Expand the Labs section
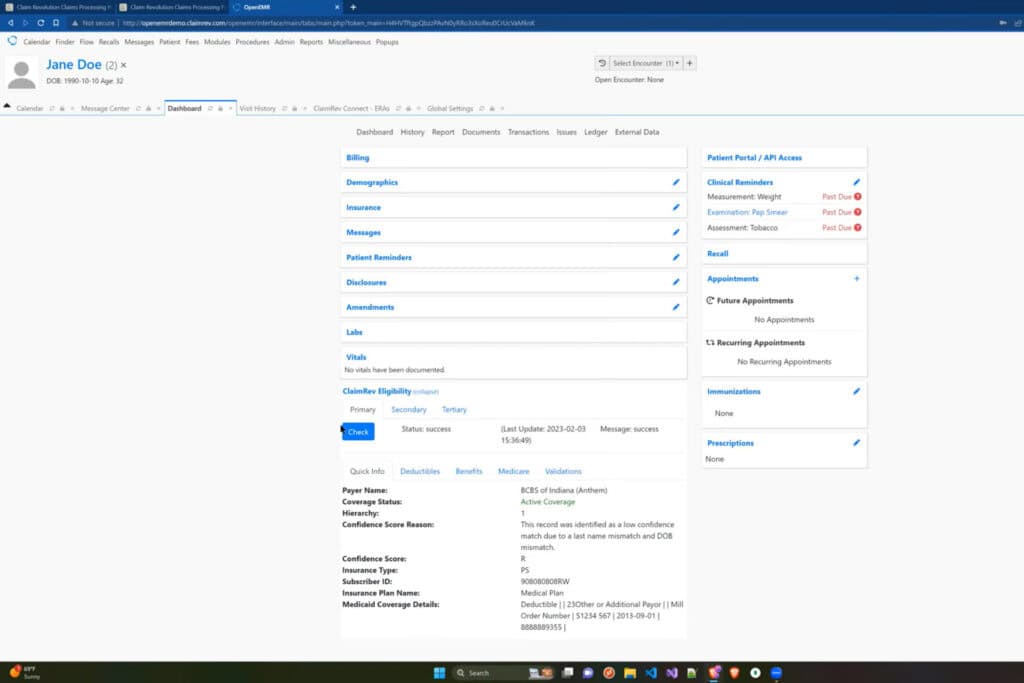The image size is (1024, 683). [354, 332]
